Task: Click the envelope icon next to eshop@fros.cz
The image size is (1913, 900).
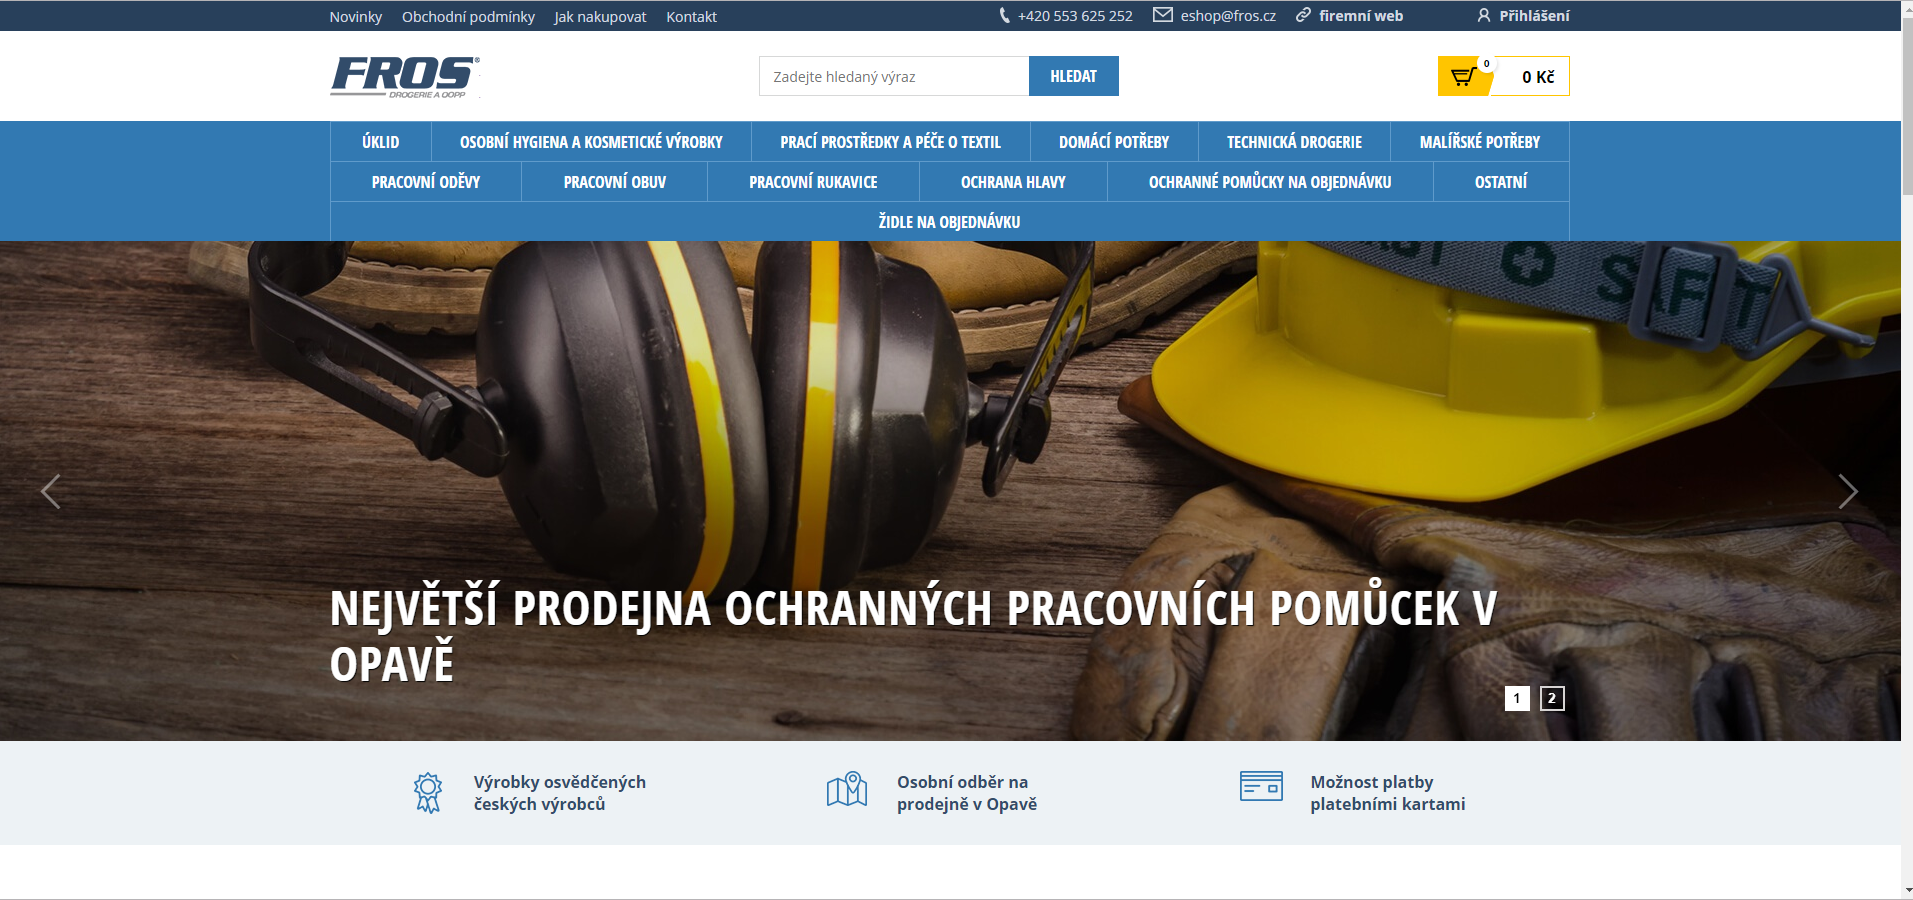Action: (1162, 15)
